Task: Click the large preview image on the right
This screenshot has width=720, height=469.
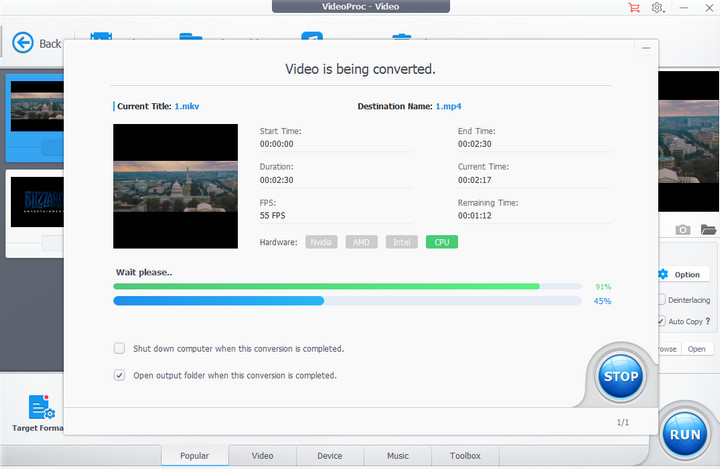Action: (689, 141)
